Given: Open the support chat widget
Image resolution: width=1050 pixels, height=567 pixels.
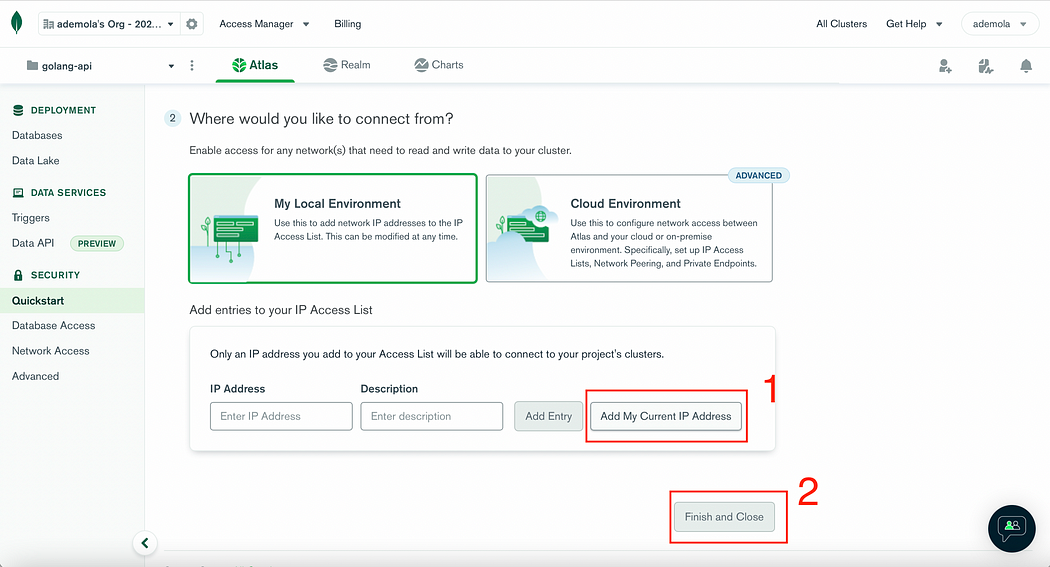Looking at the screenshot, I should pyautogui.click(x=1012, y=529).
